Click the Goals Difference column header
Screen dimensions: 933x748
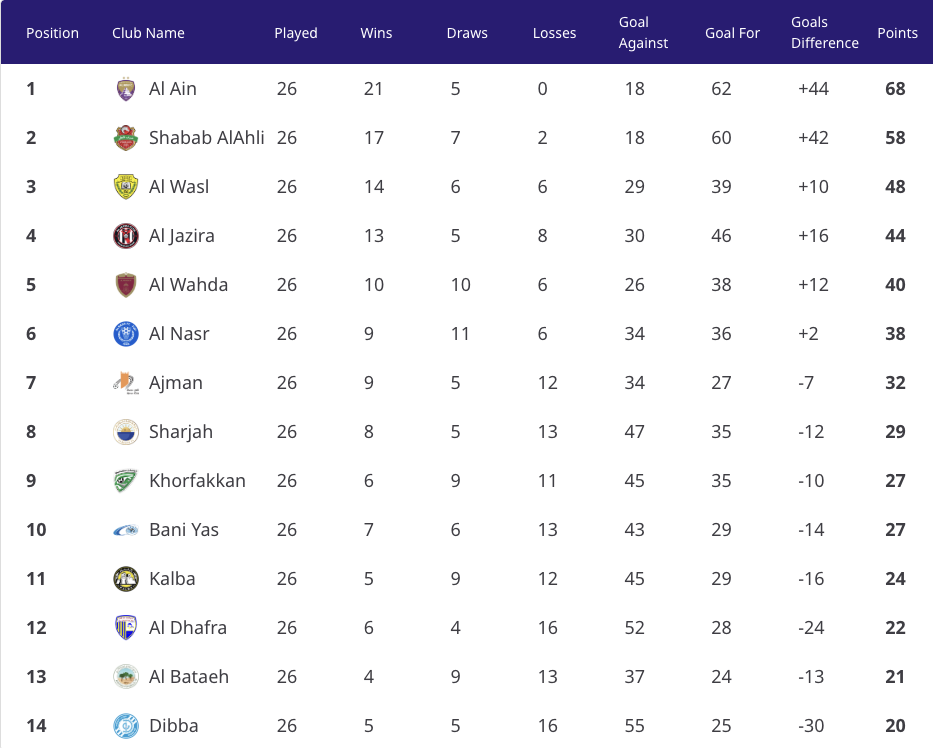[825, 33]
